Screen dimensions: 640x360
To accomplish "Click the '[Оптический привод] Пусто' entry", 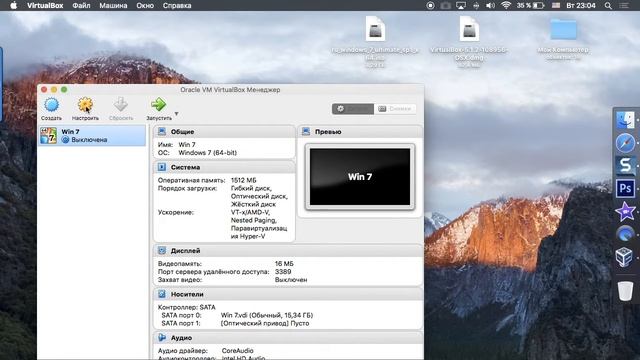I will tap(265, 323).
